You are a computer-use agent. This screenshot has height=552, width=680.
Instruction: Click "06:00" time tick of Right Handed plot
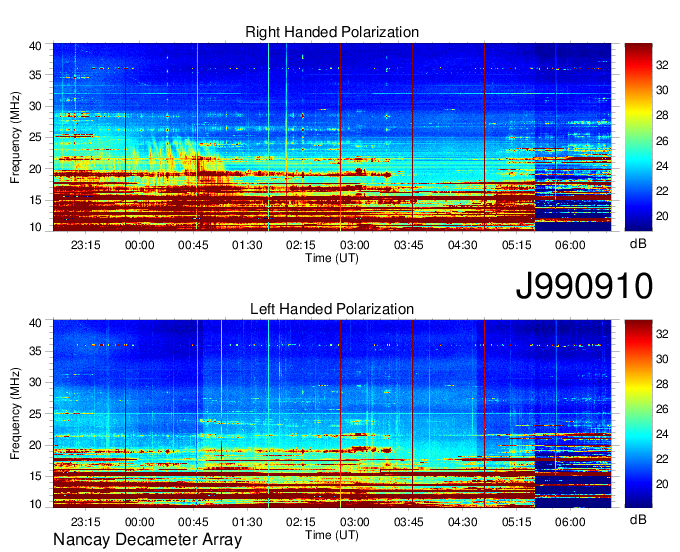pyautogui.click(x=570, y=245)
